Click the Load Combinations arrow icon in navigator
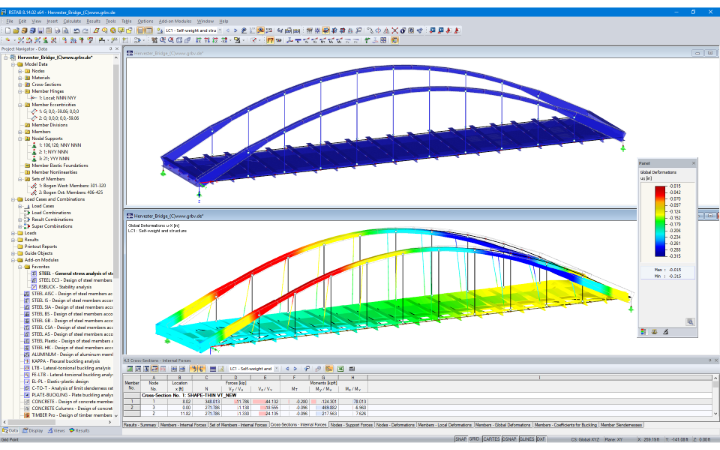Viewport: 720px width, 450px height. 27,213
